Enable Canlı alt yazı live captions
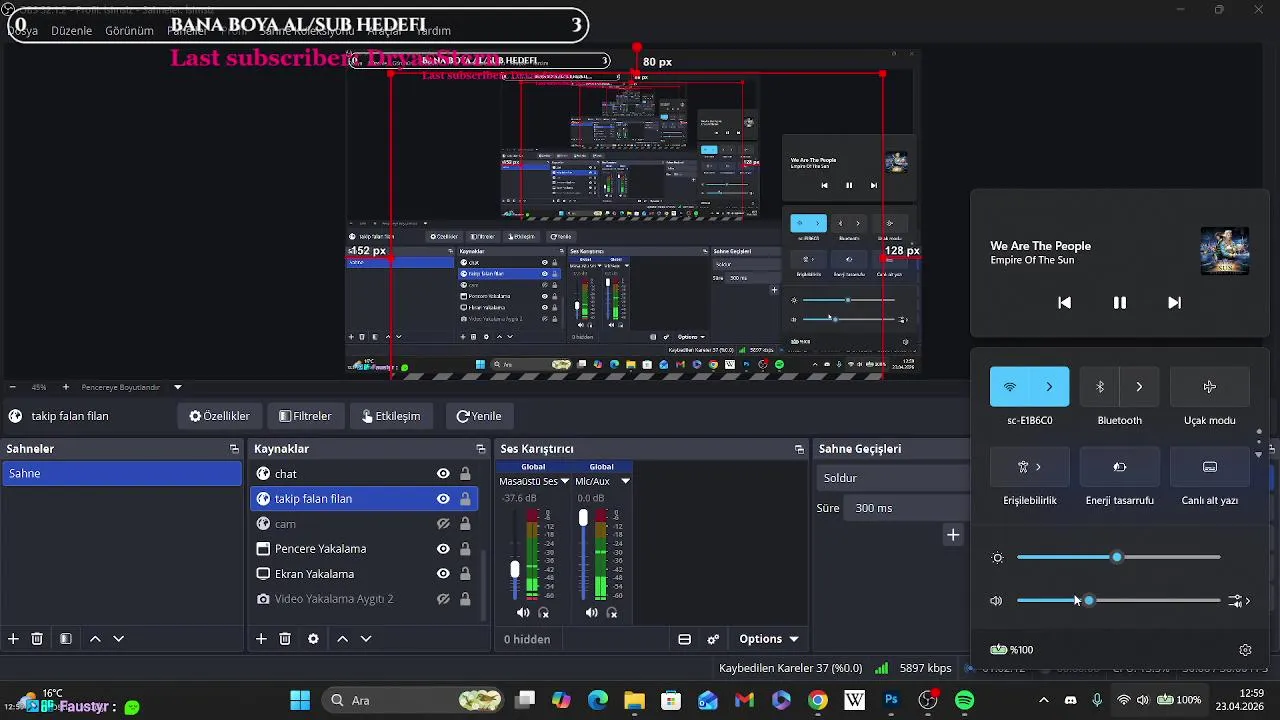The height and width of the screenshot is (720, 1280). (1210, 467)
